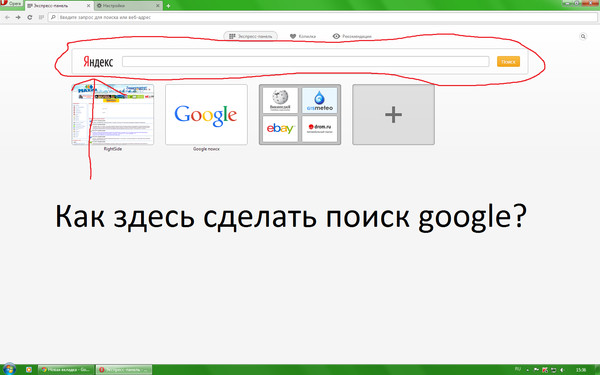The width and height of the screenshot is (600, 375).
Task: Click the magnifier icon at top right of the page
Action: pyautogui.click(x=583, y=36)
